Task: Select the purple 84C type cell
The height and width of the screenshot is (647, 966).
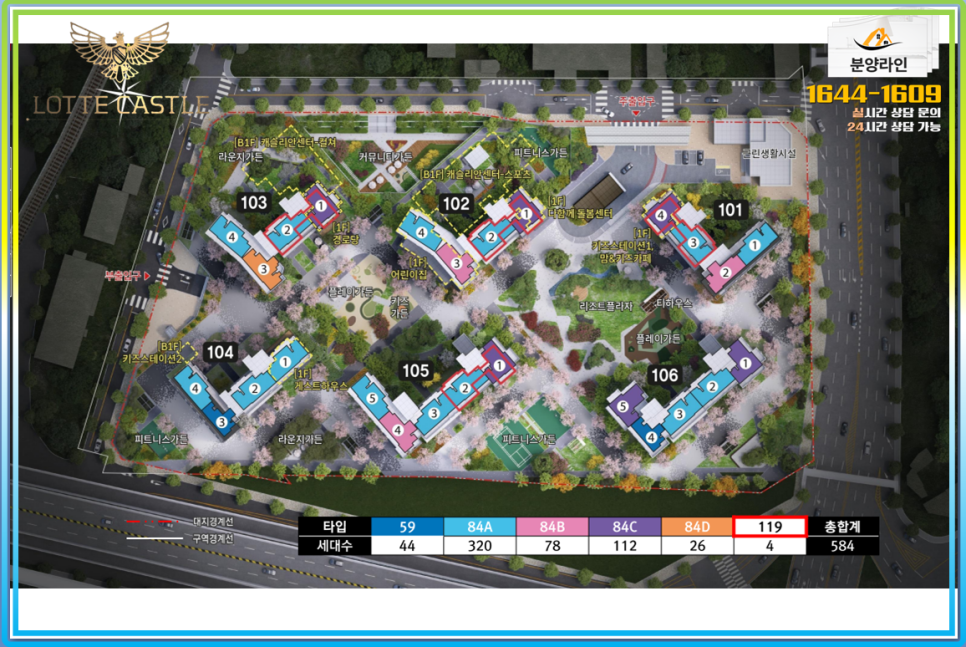Action: click(x=625, y=527)
